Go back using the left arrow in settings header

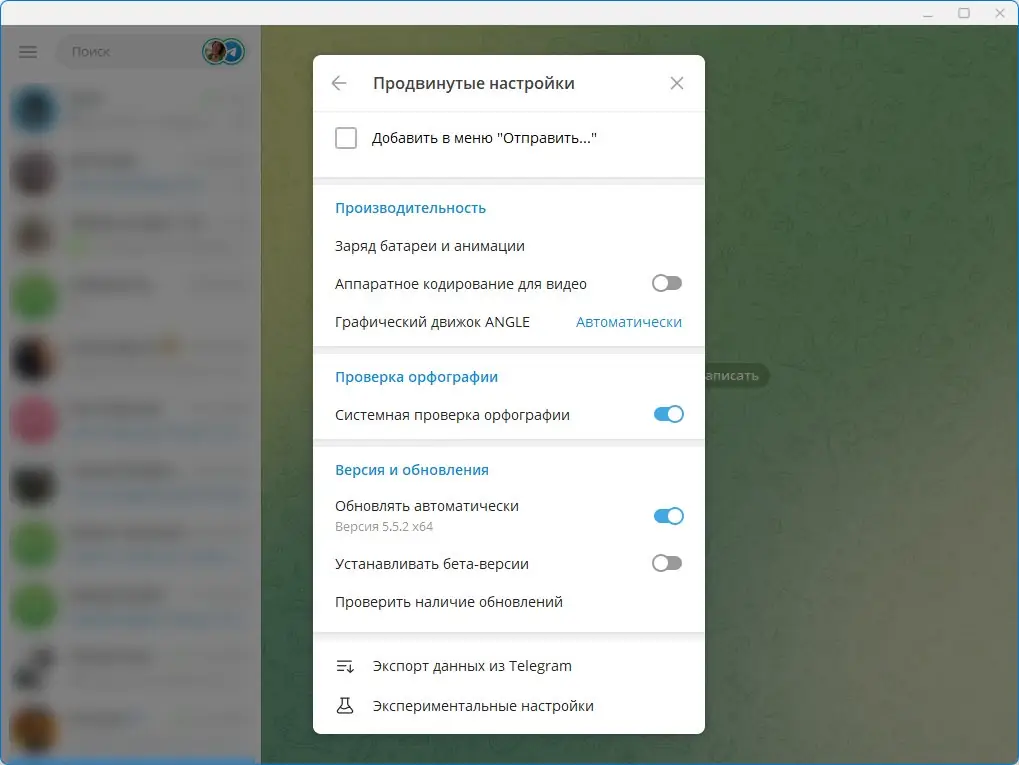click(x=338, y=83)
